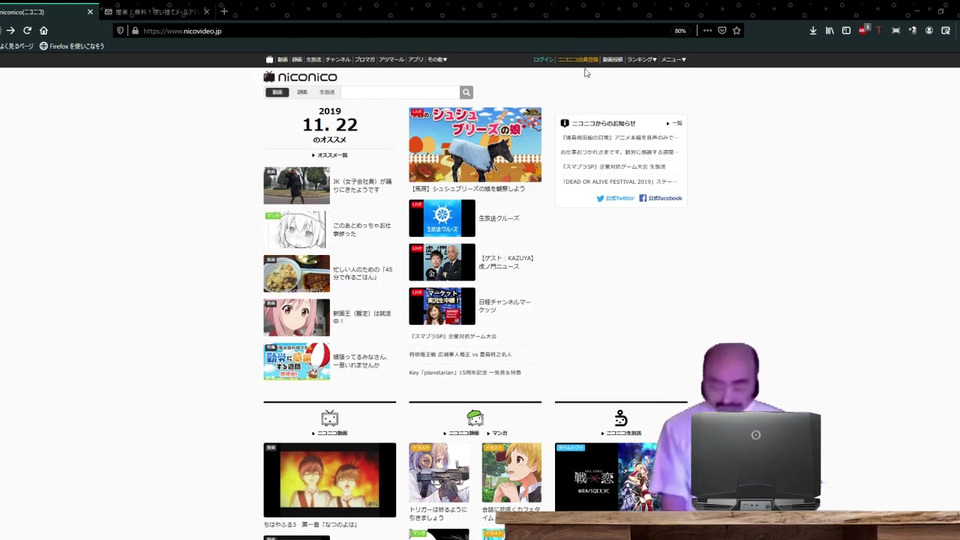The width and height of the screenshot is (960, 540).
Task: Open the 生放送クルーズ live thumbnail
Action: tap(442, 218)
